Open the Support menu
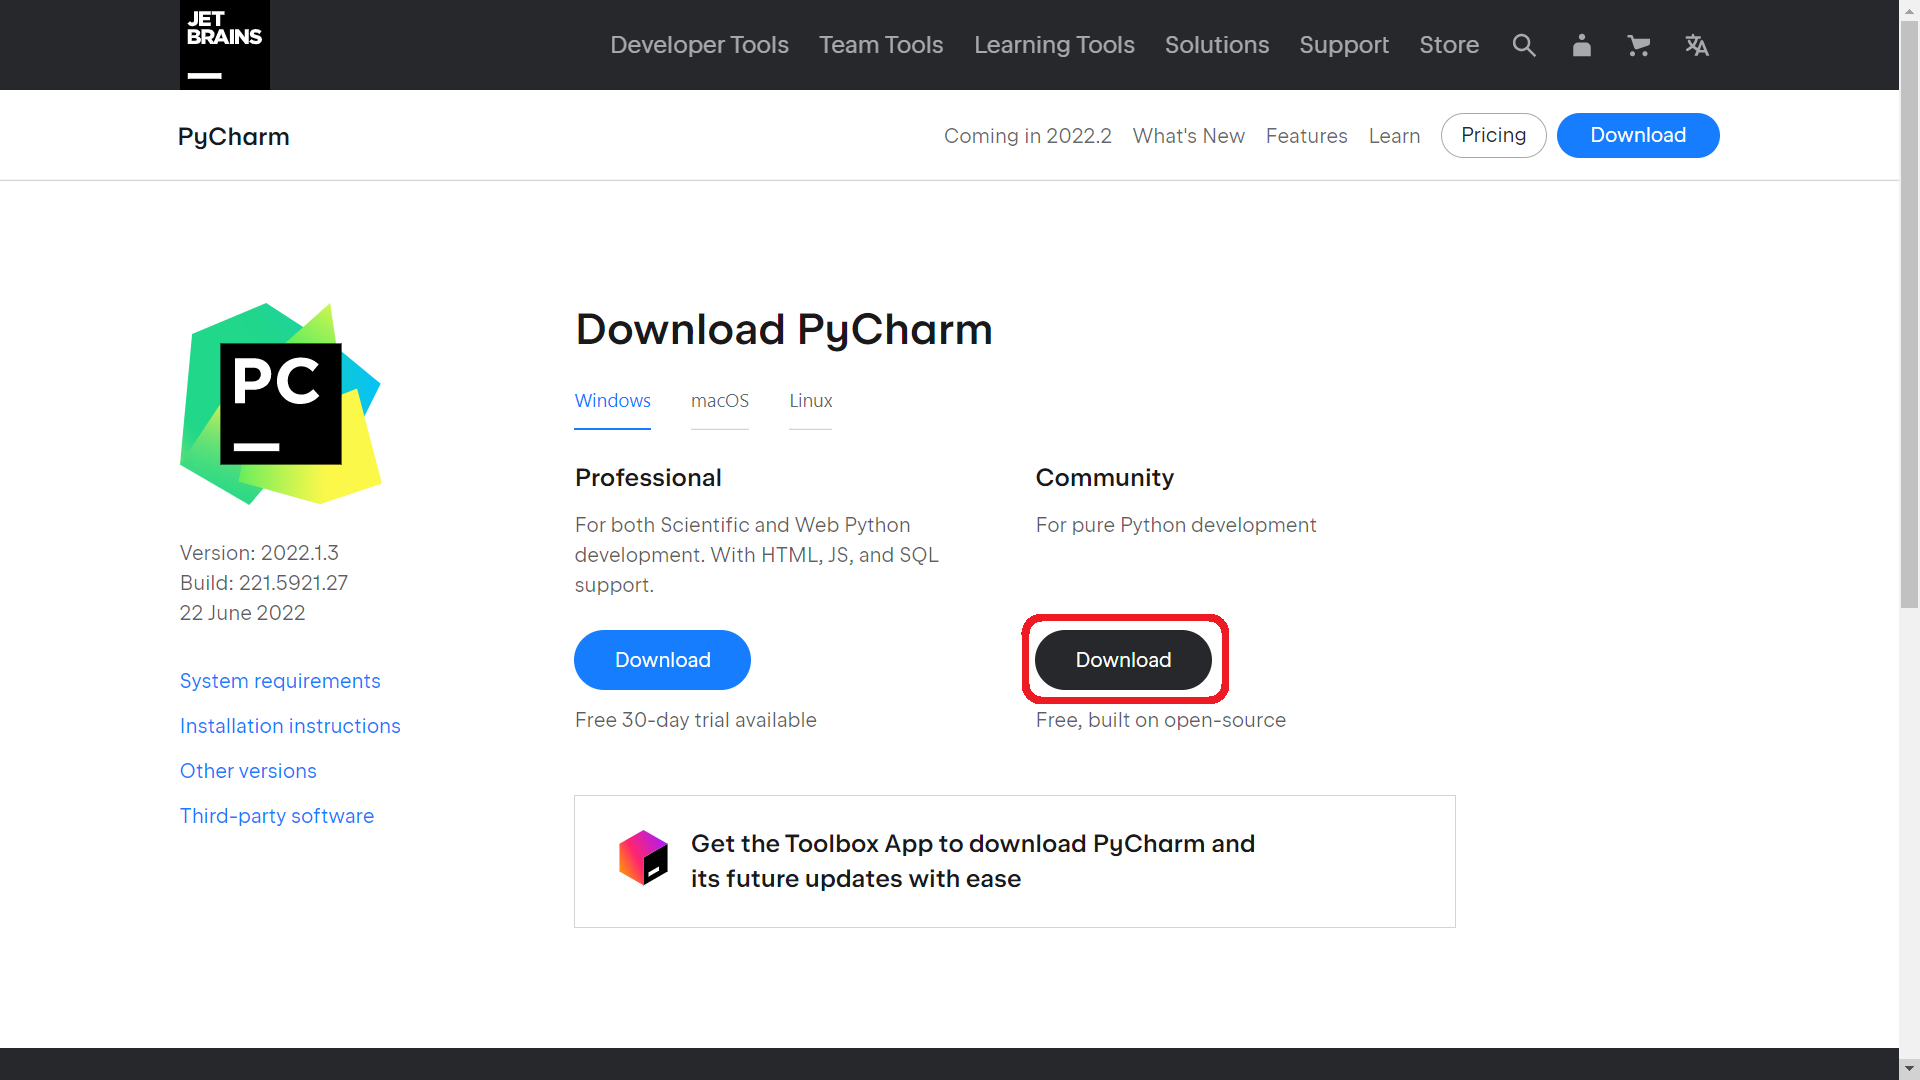1920x1080 pixels. tap(1344, 45)
